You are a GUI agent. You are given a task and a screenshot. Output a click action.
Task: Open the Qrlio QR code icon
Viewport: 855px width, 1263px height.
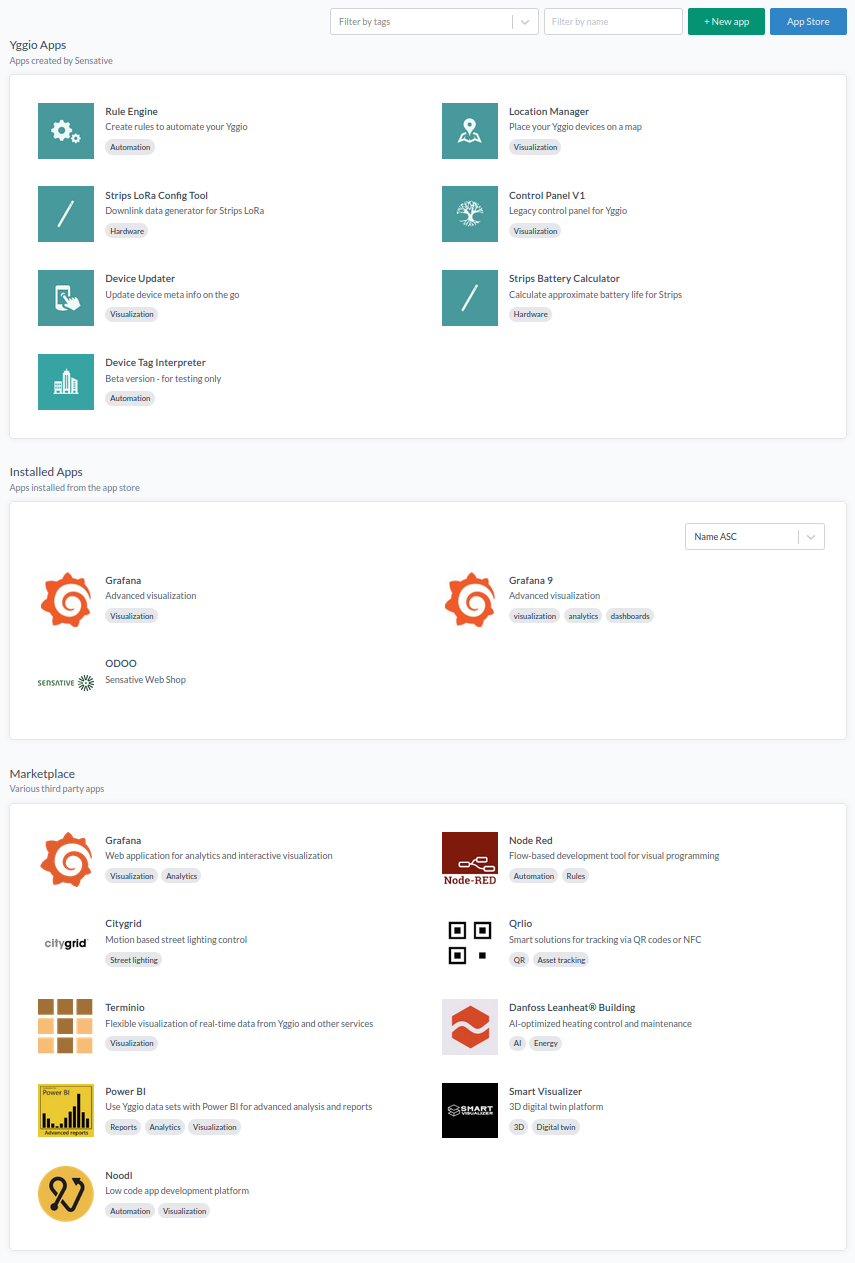pos(470,943)
